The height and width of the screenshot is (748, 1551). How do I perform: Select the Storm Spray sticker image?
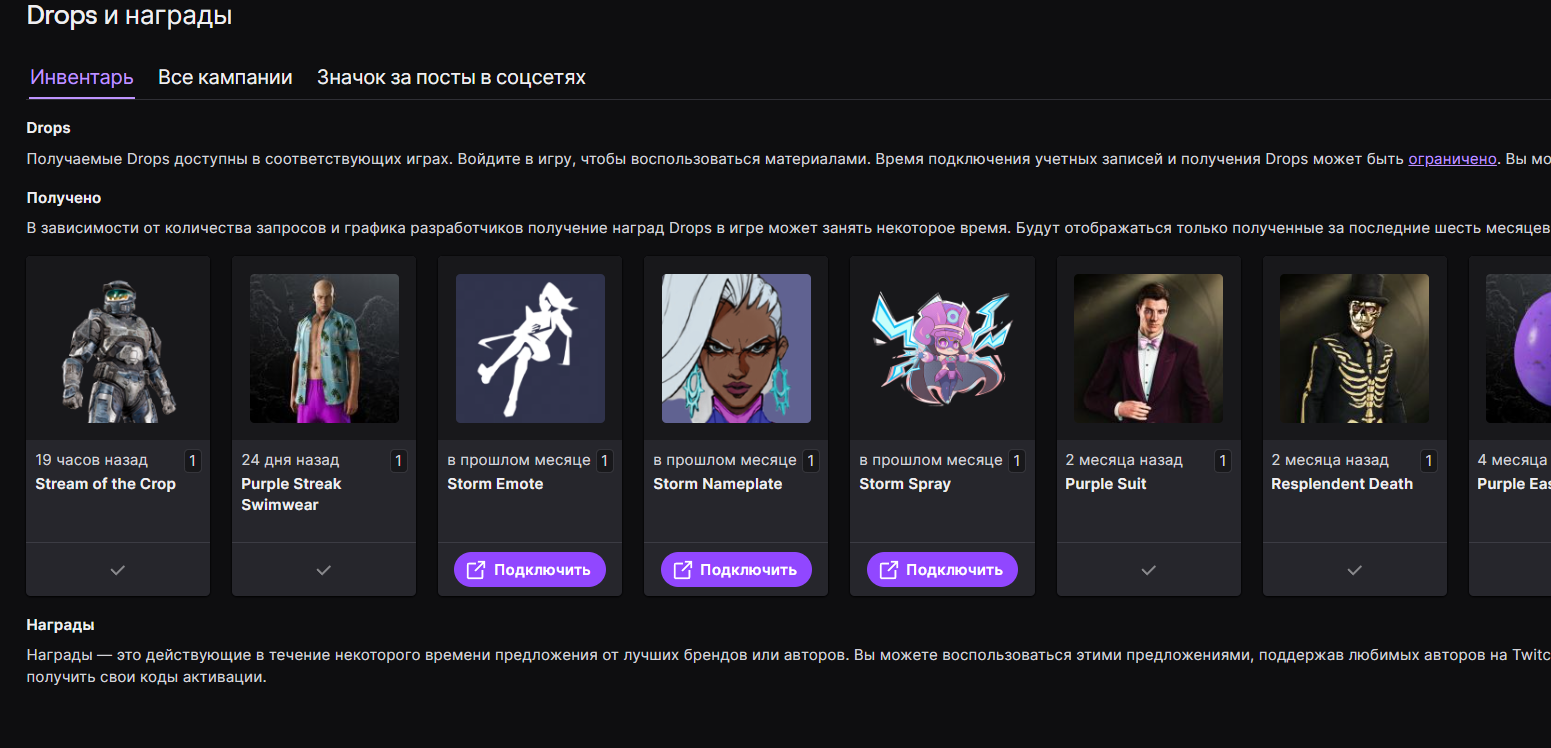[x=942, y=348]
